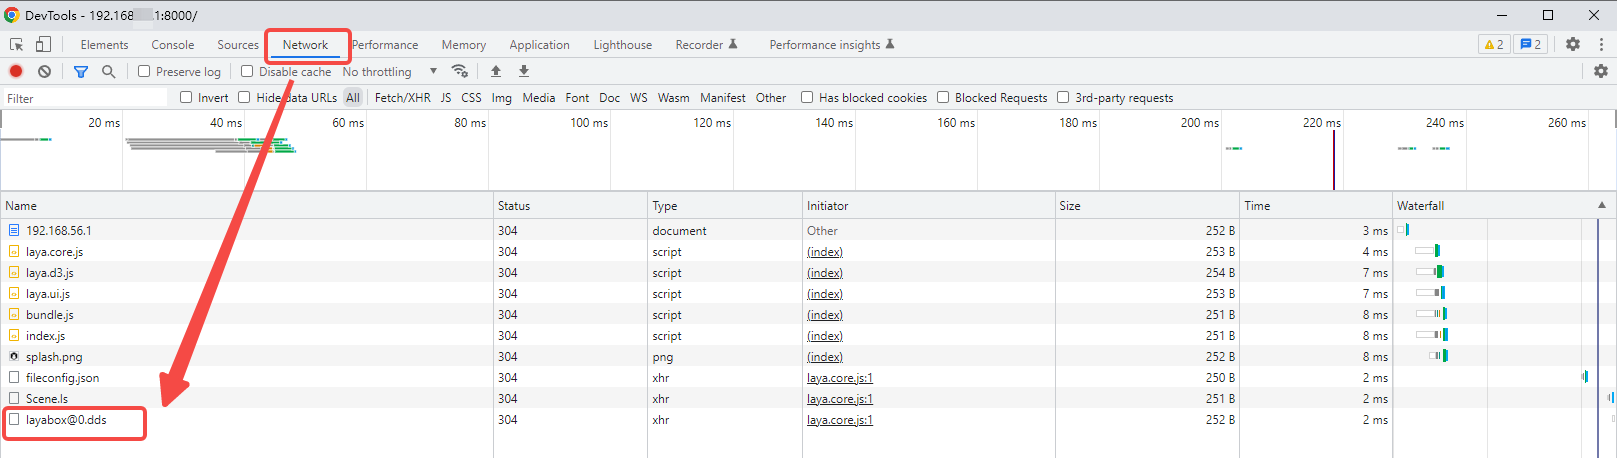Open network conditions wifi icon
Viewport: 1617px width, 458px height.
(460, 71)
